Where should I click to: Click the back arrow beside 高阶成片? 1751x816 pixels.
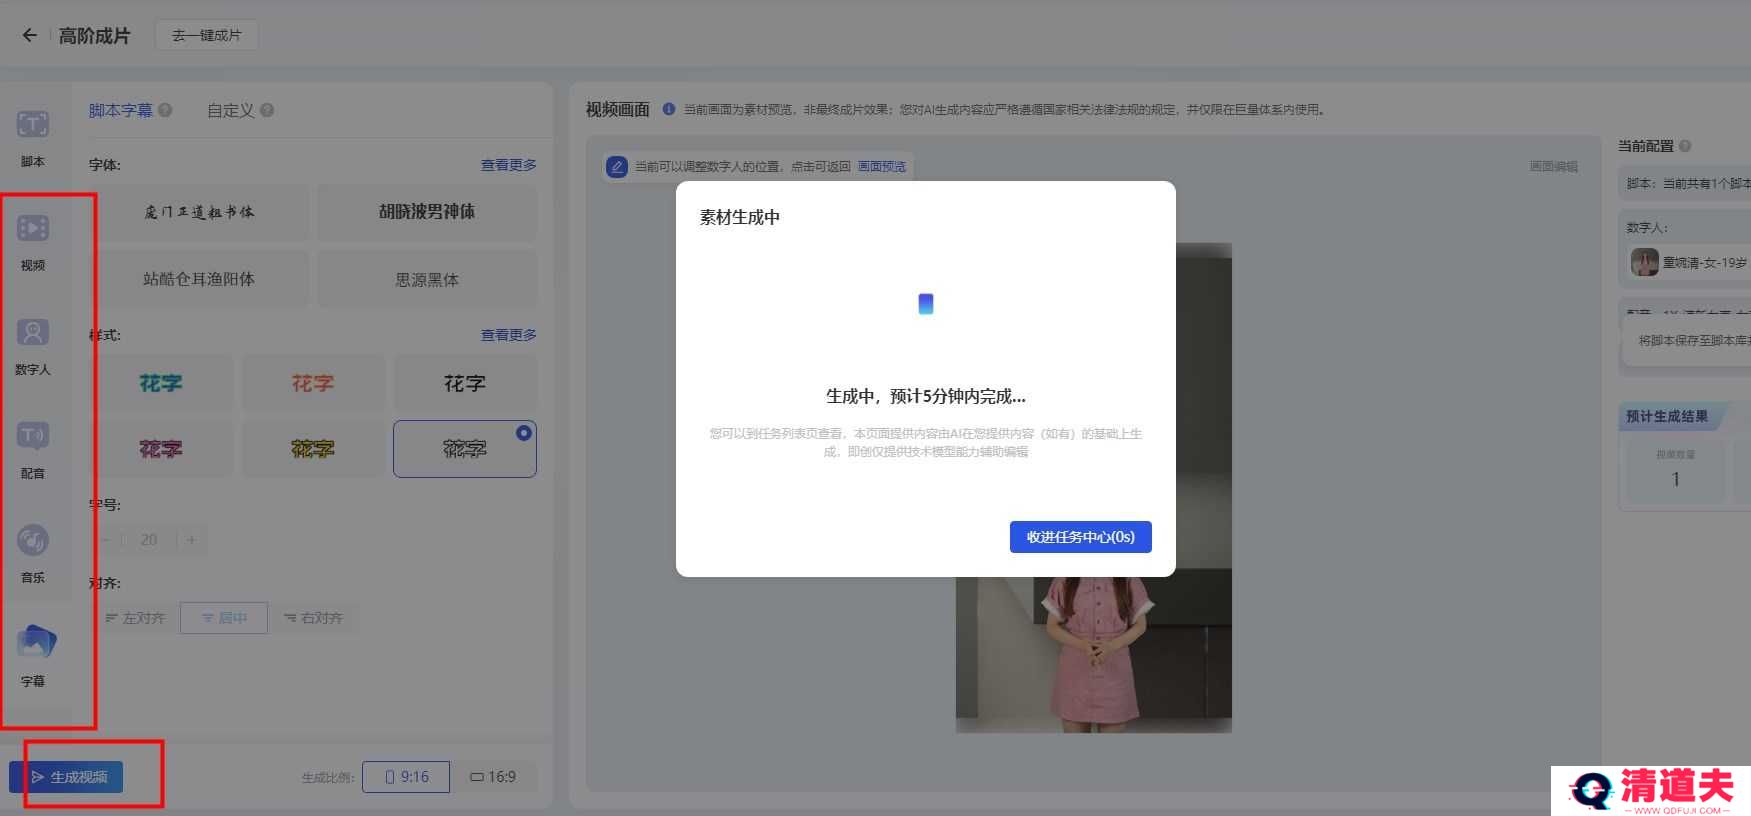(x=30, y=35)
